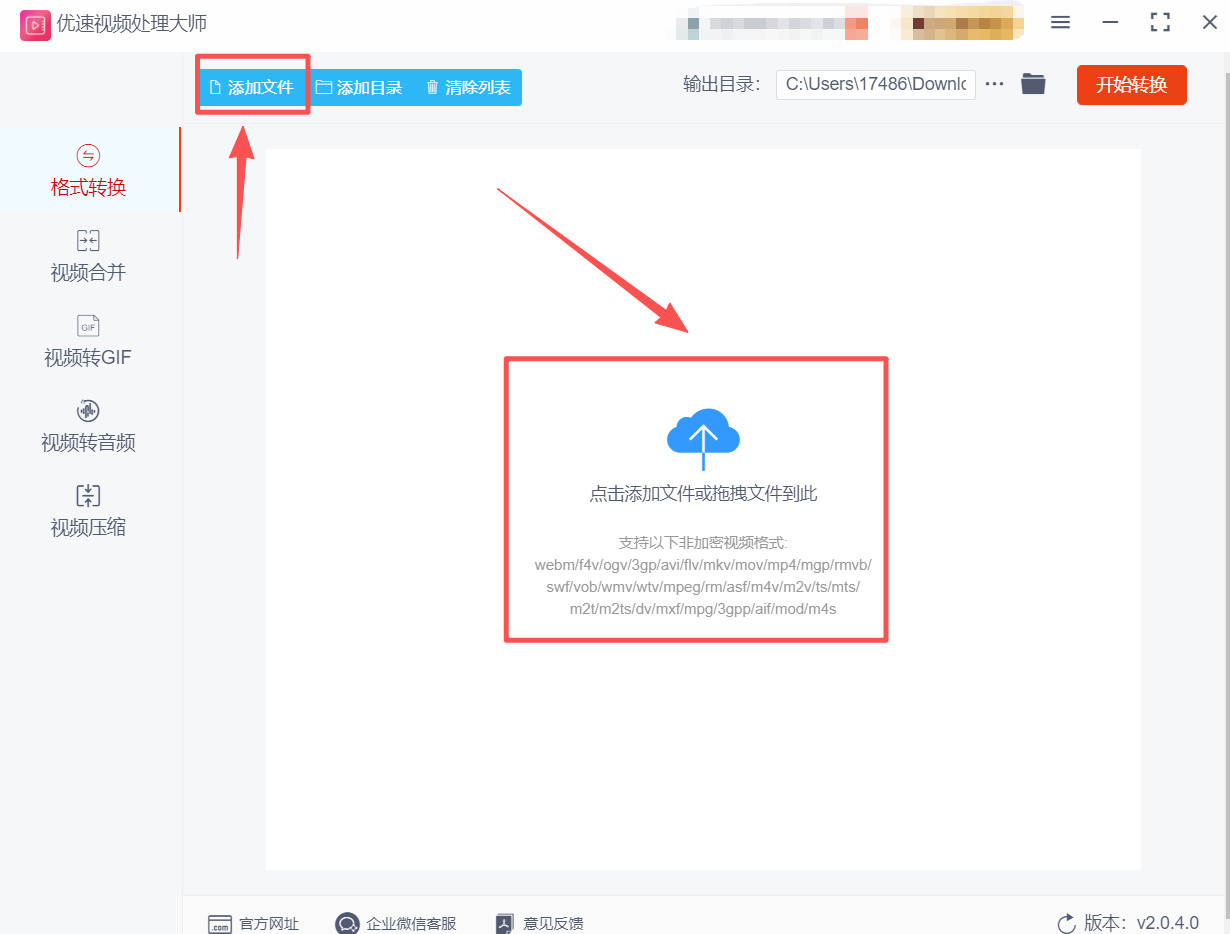The image size is (1230, 934).
Task: Click the website .com icon
Action: pyautogui.click(x=219, y=924)
